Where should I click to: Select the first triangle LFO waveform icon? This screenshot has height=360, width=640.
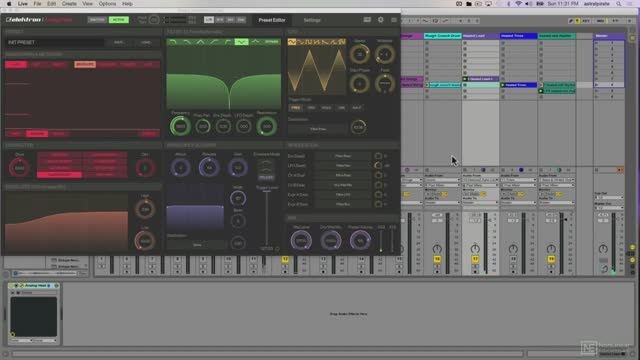coord(292,42)
